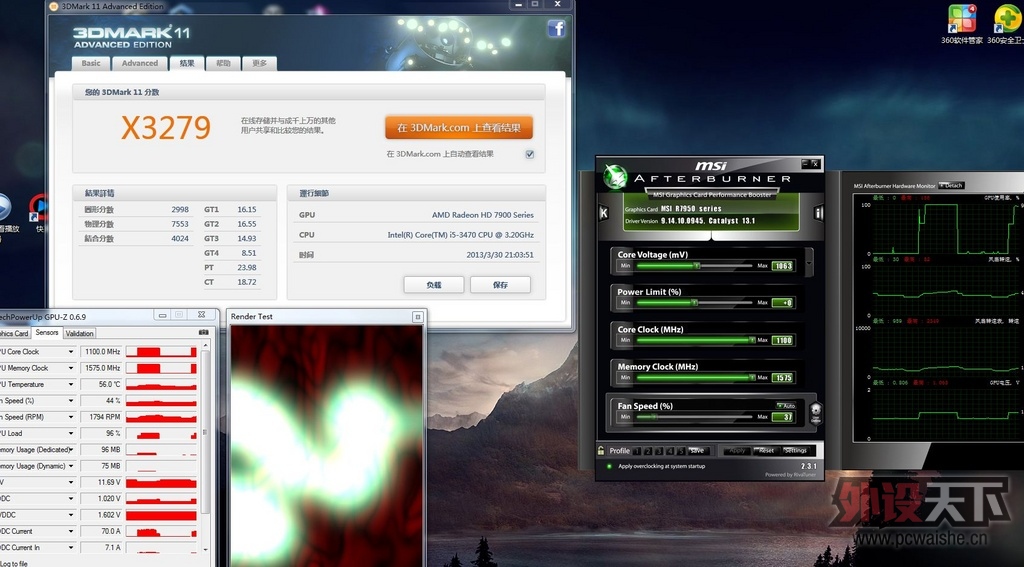
Task: Select profile slot 2 in Afterburner
Action: tap(648, 451)
